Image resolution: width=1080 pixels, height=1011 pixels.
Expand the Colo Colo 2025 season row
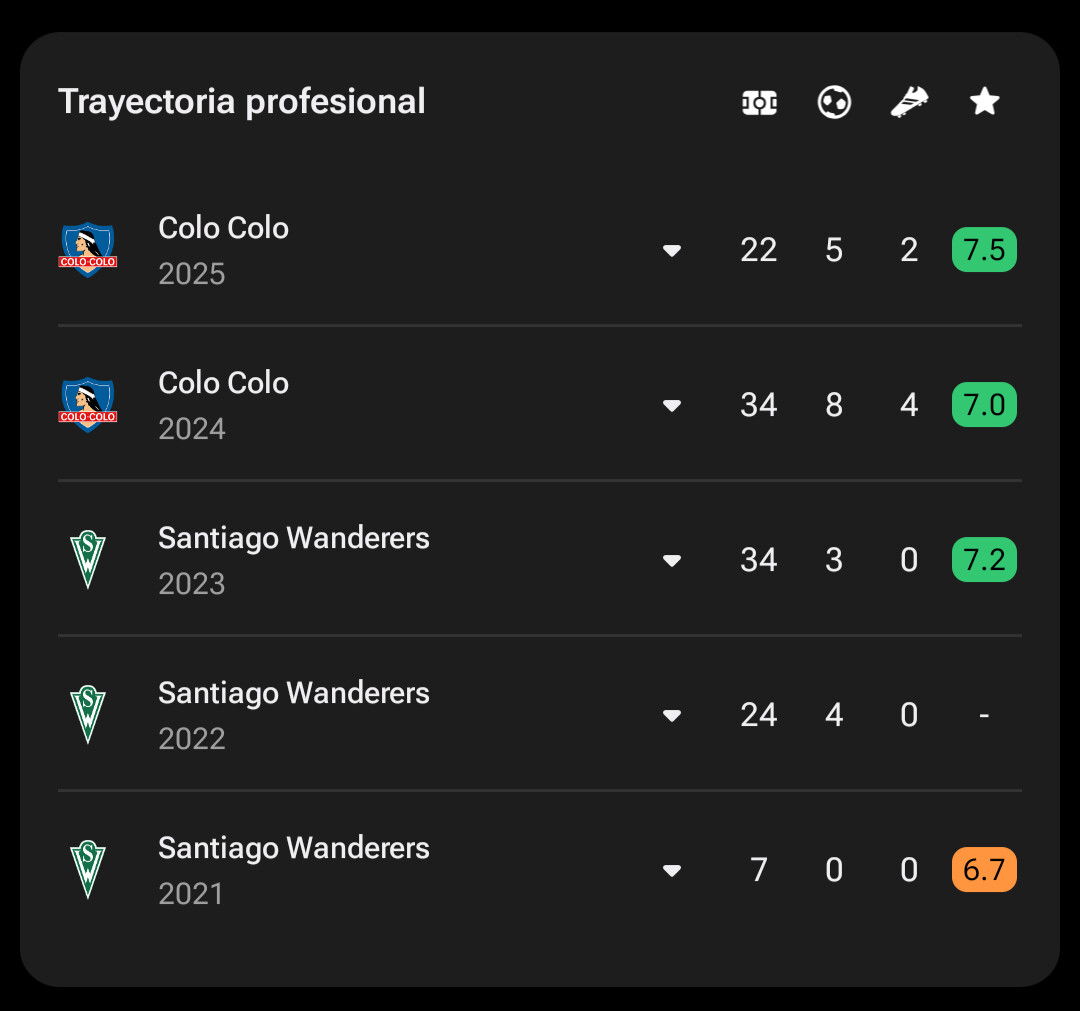pos(672,250)
